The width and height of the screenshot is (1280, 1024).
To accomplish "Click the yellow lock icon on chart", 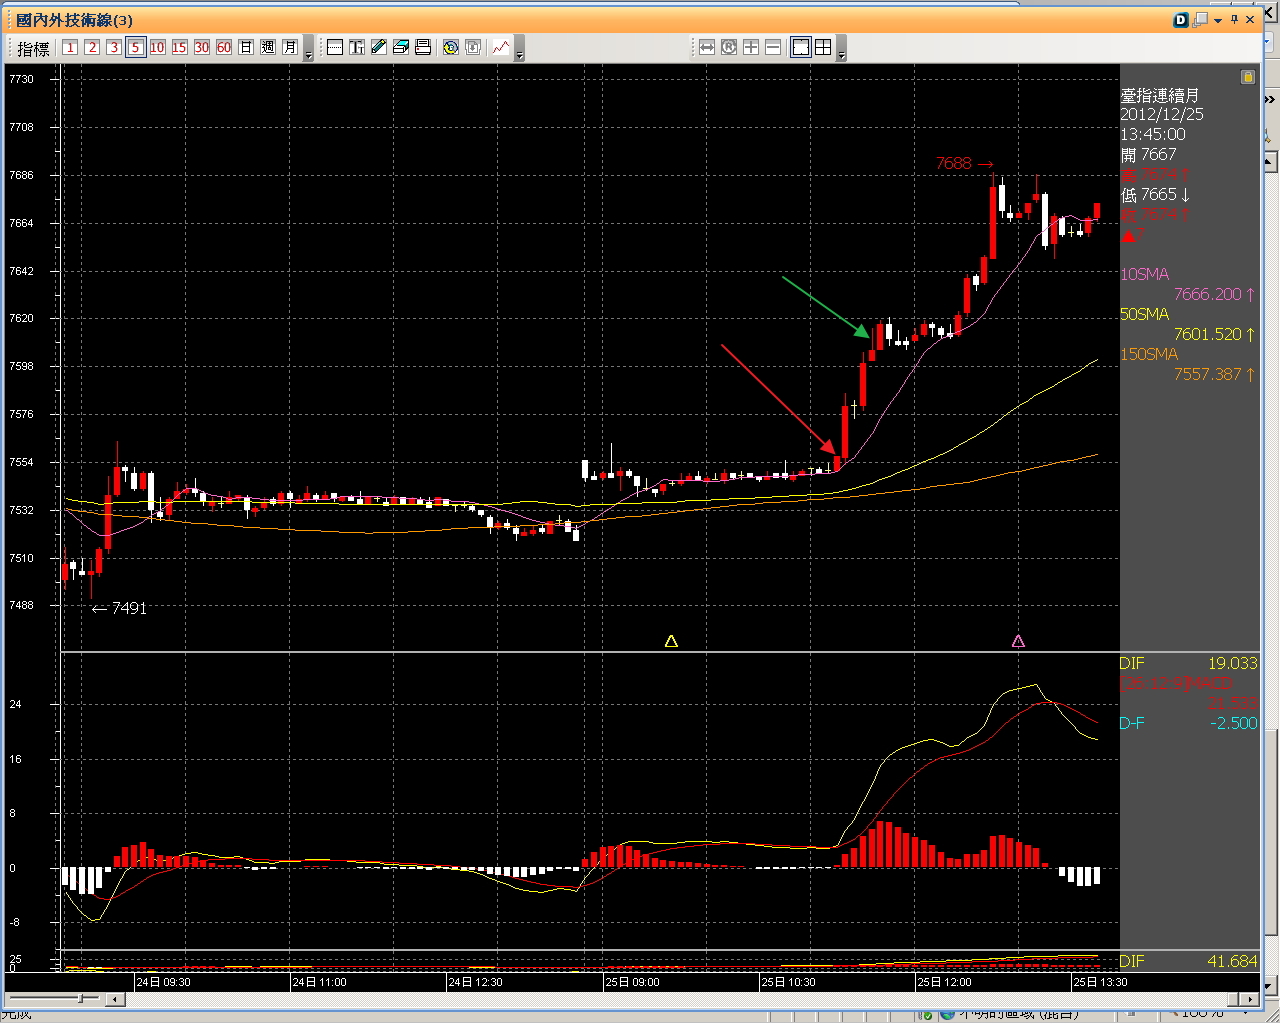I will 1247,77.
